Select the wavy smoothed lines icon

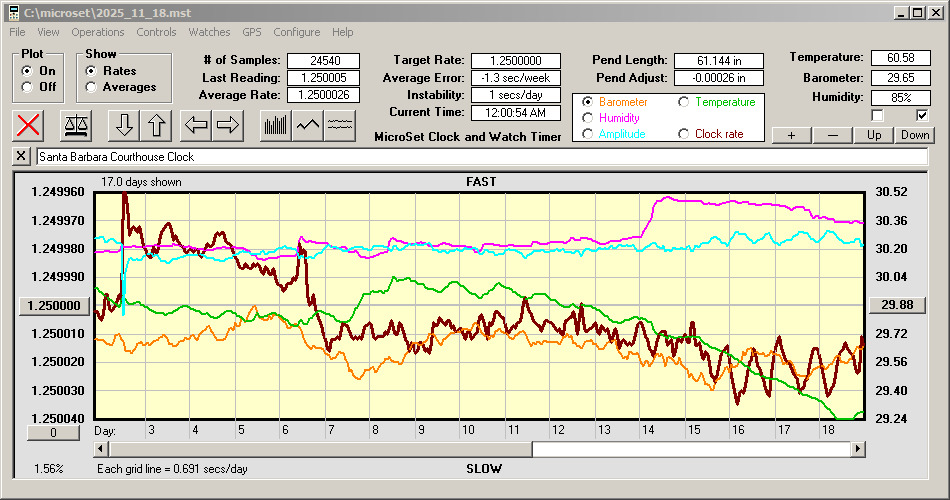[340, 125]
